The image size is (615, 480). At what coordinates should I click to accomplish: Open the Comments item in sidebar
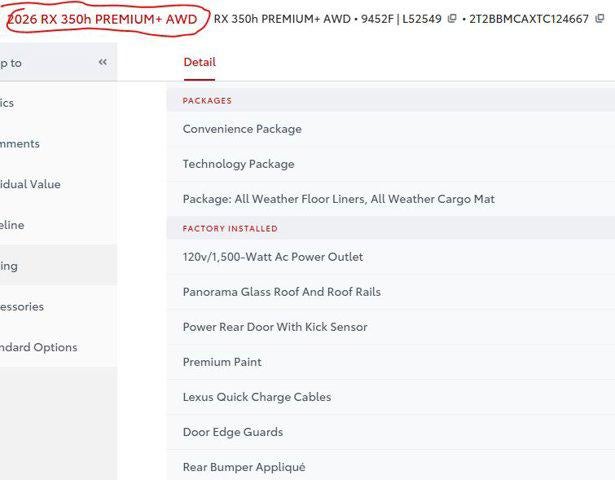[x=20, y=144]
